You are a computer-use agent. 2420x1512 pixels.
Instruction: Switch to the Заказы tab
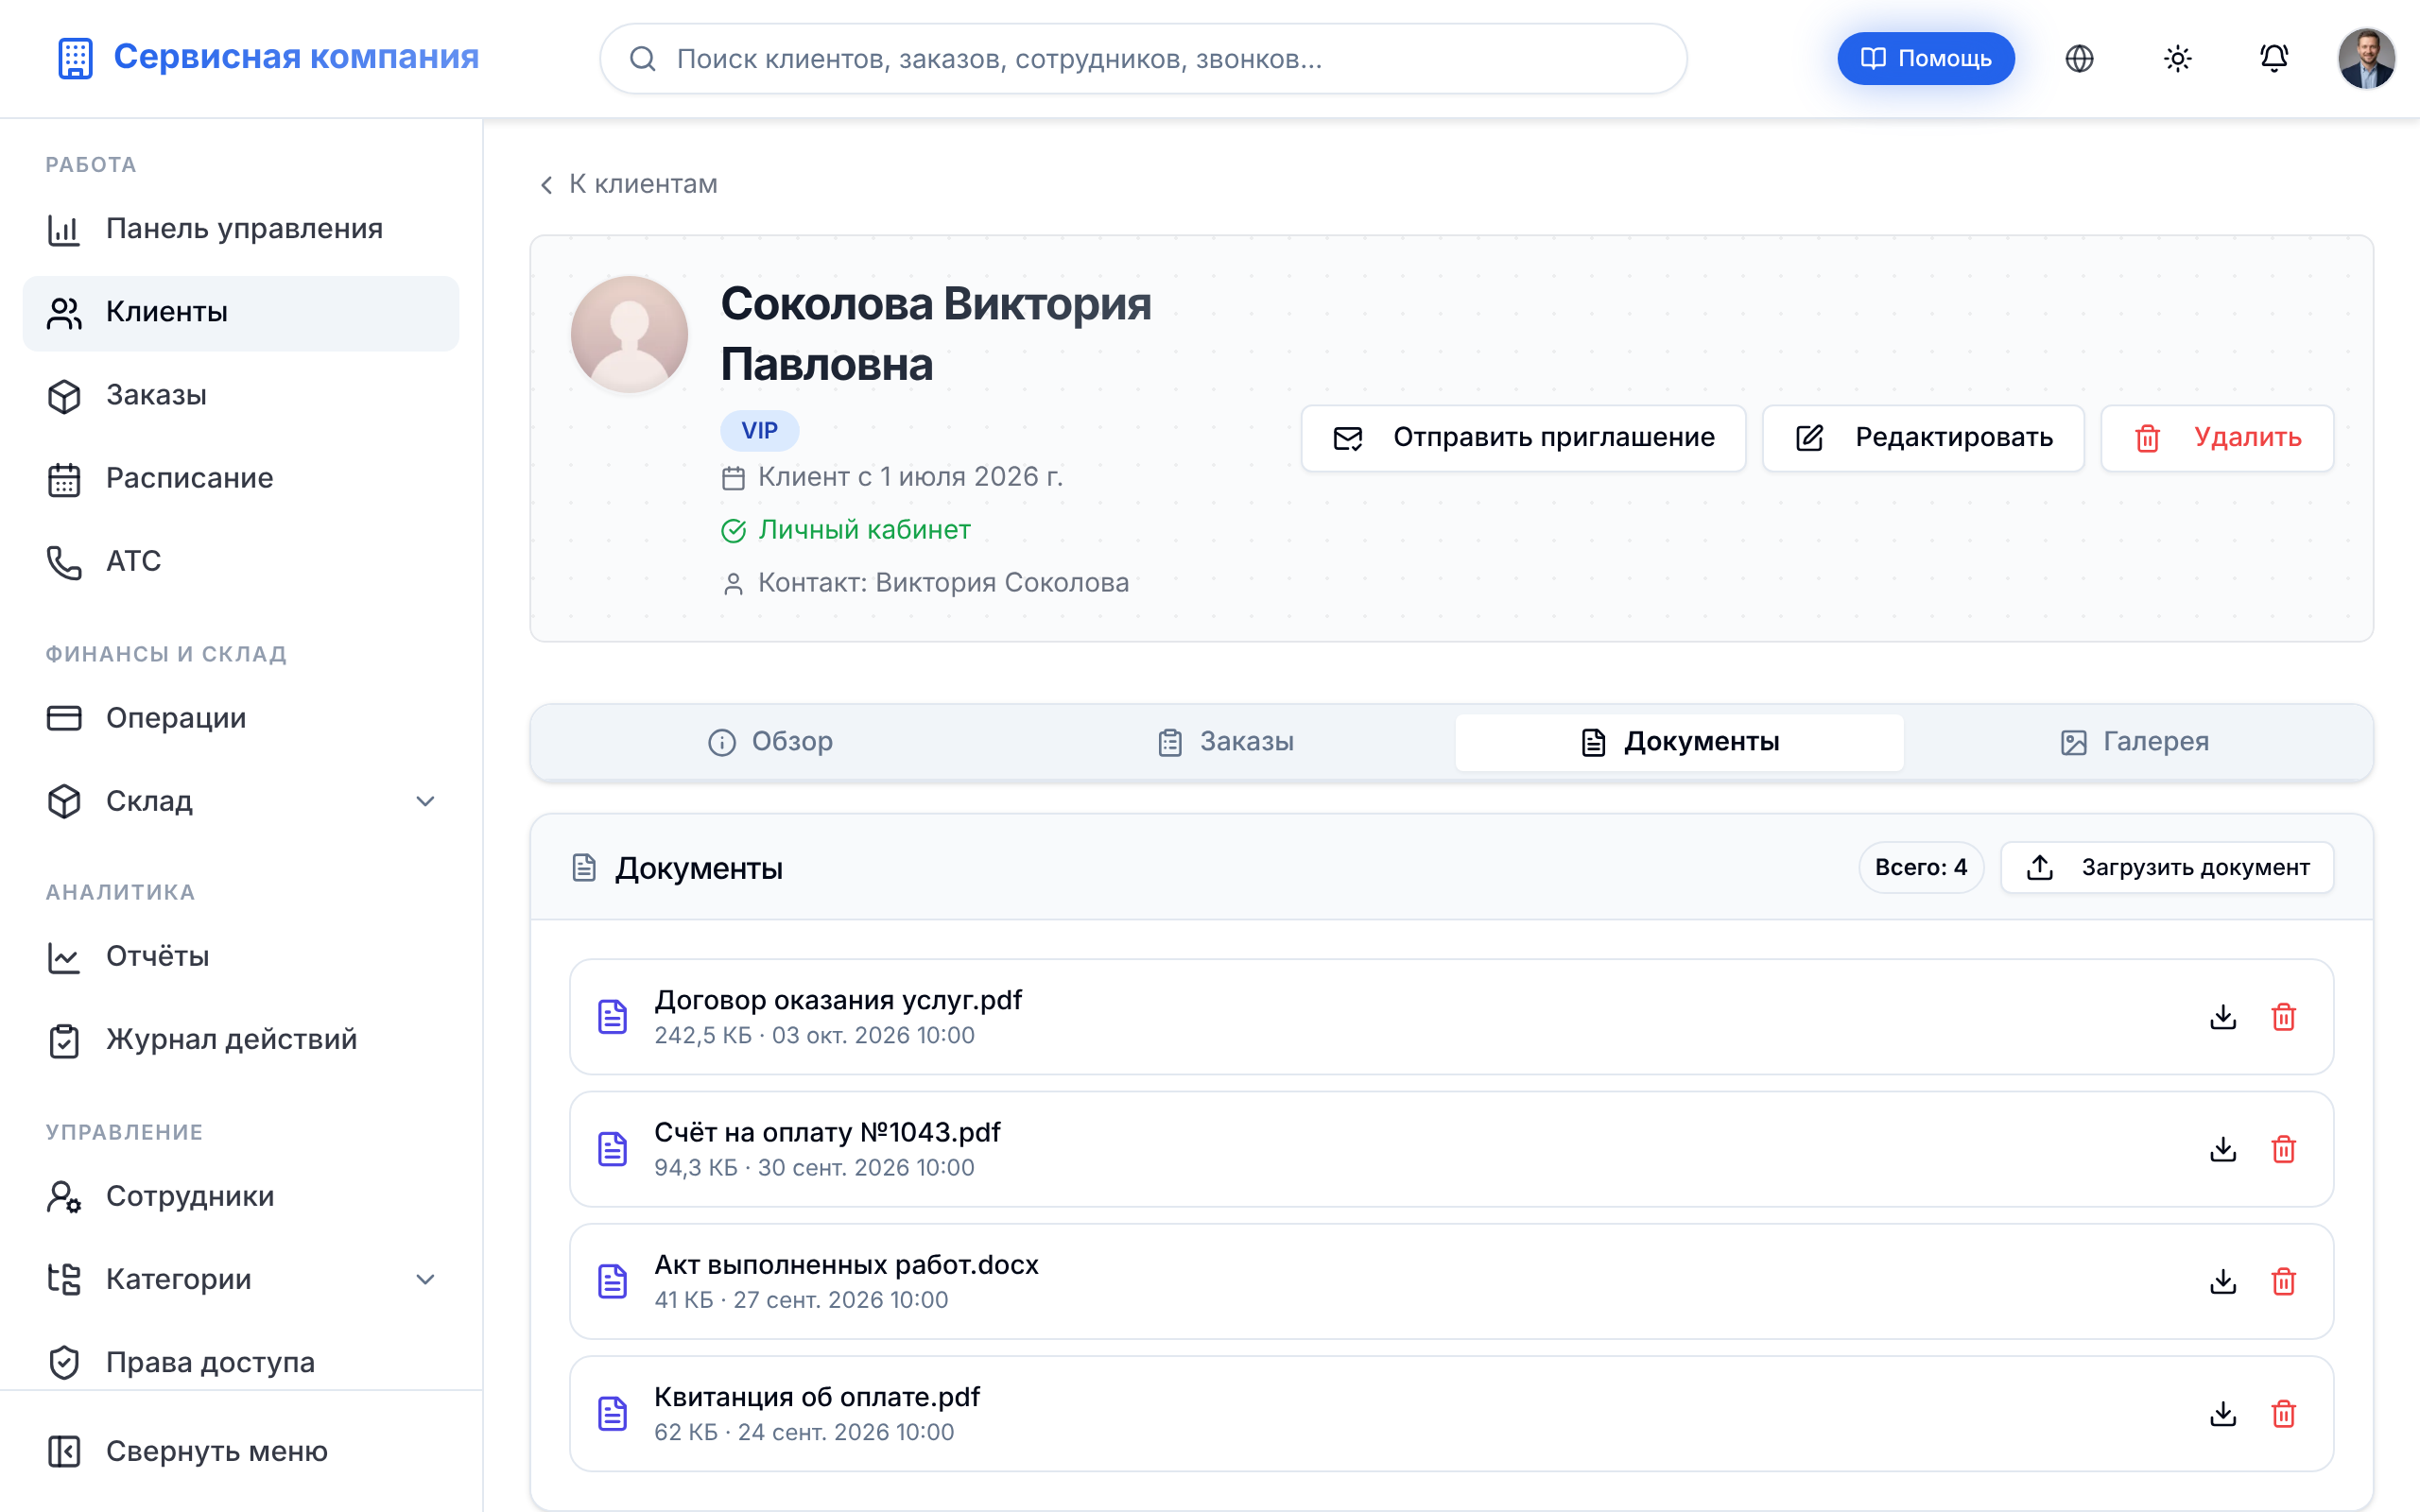click(1226, 742)
